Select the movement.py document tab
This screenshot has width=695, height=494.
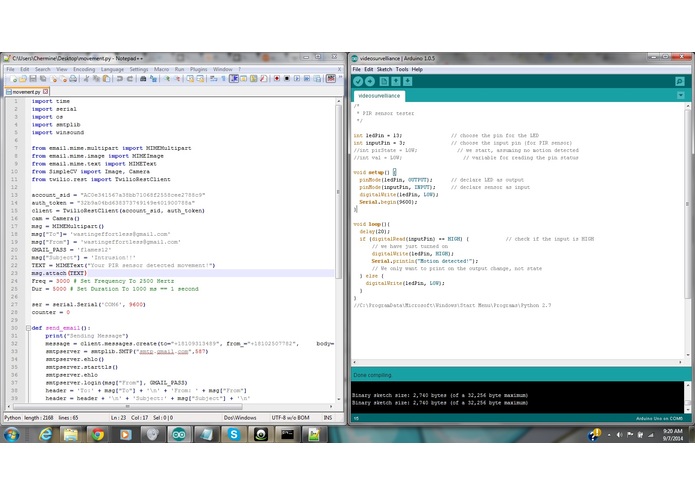pos(27,92)
